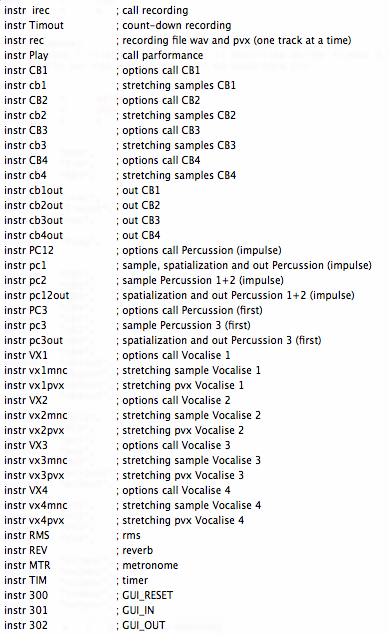Click the 'instr CB1' entry
Viewport: 389px width, 635px height.
pyautogui.click(x=26, y=70)
